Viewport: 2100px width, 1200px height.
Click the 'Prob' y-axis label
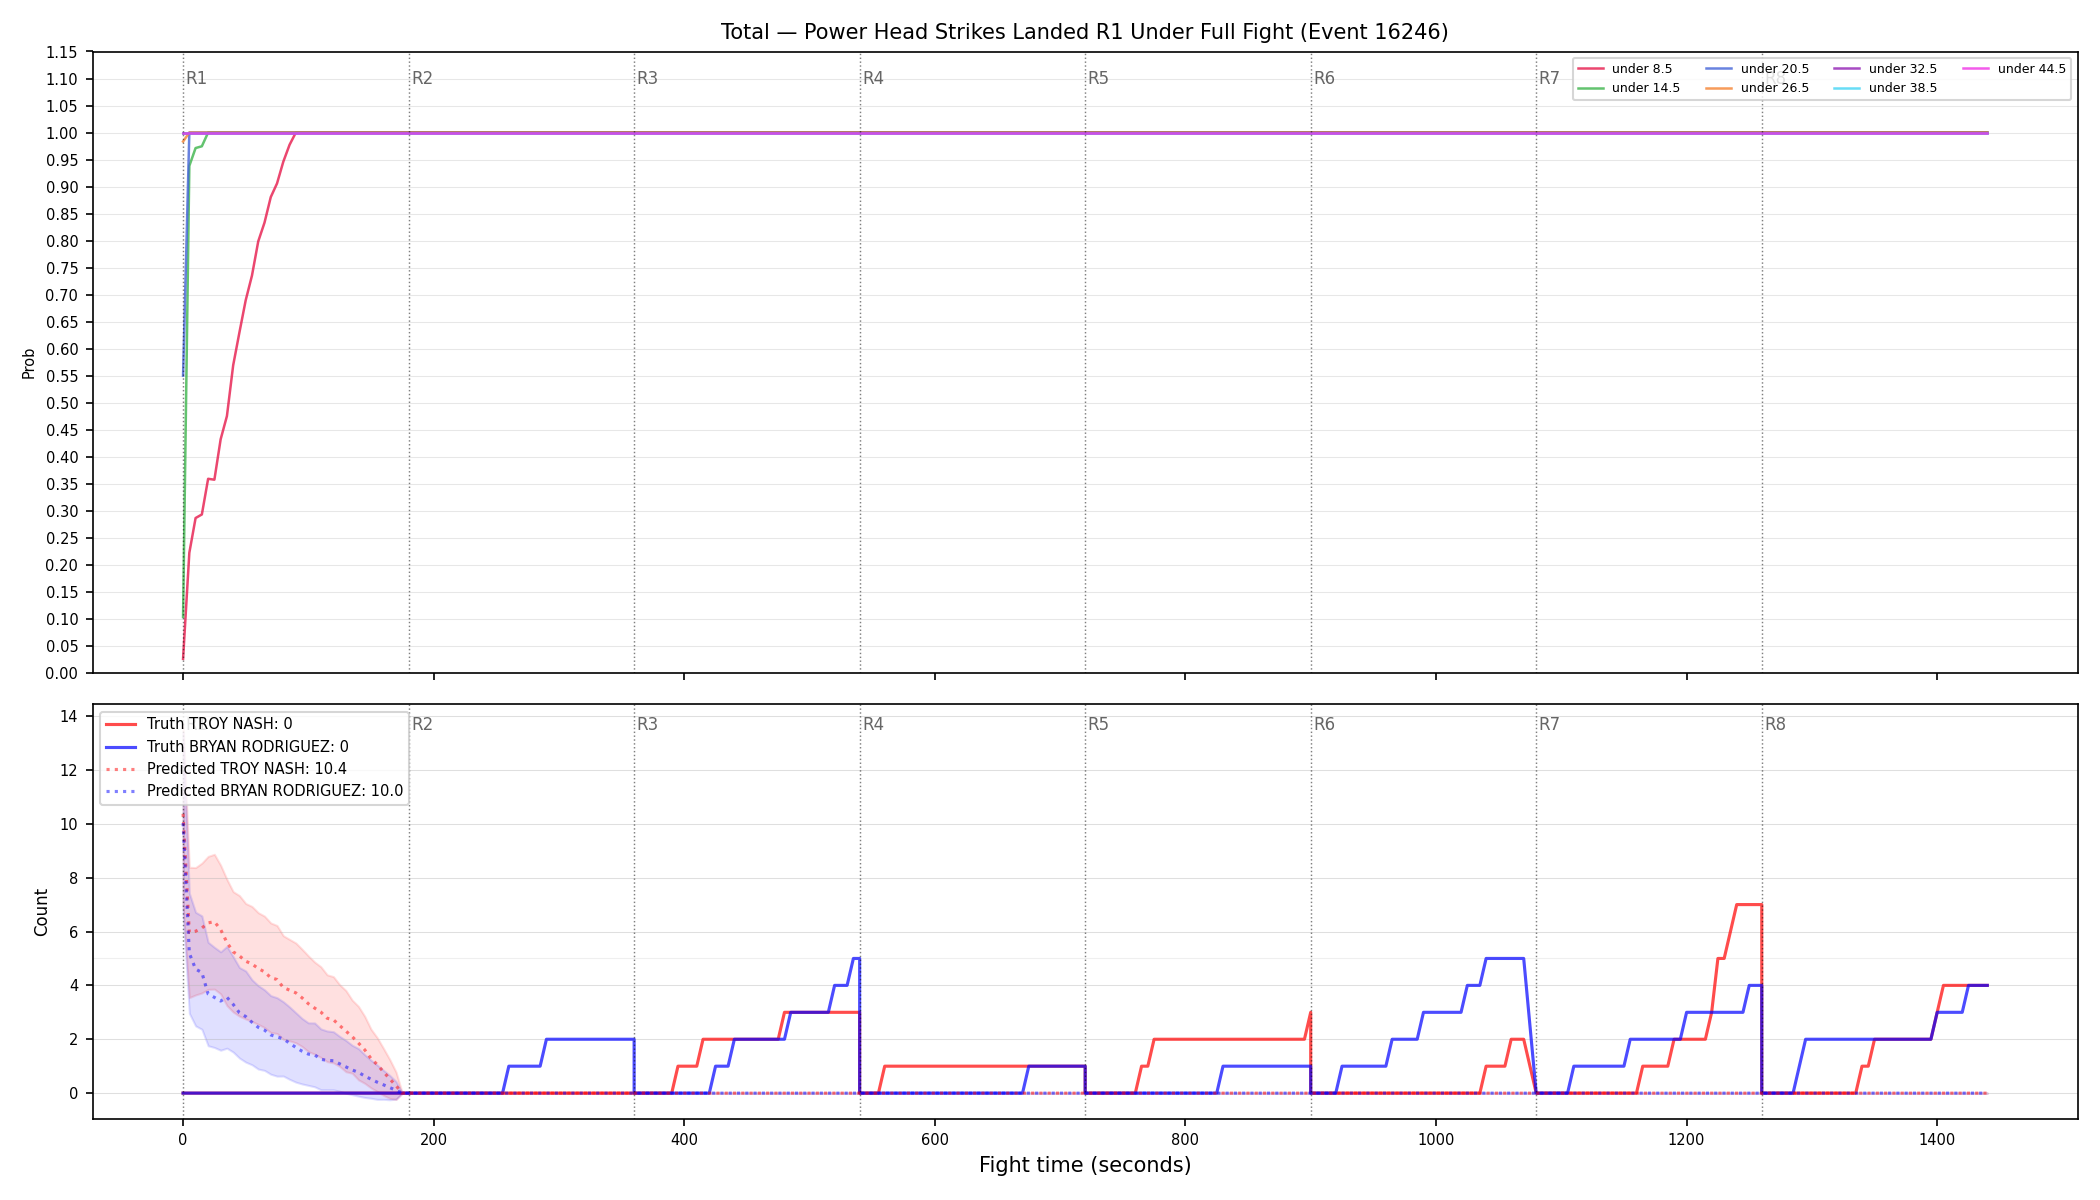[29, 363]
